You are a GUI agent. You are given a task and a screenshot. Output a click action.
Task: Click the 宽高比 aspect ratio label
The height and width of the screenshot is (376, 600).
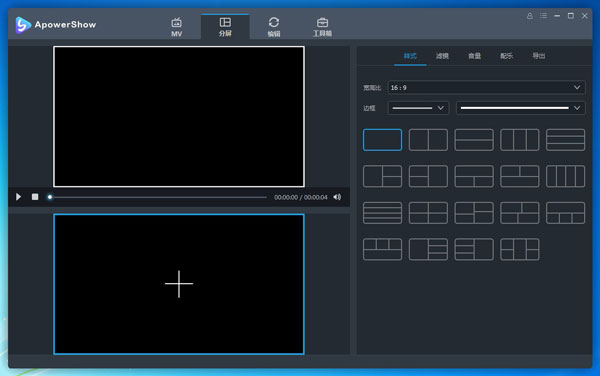(x=372, y=88)
